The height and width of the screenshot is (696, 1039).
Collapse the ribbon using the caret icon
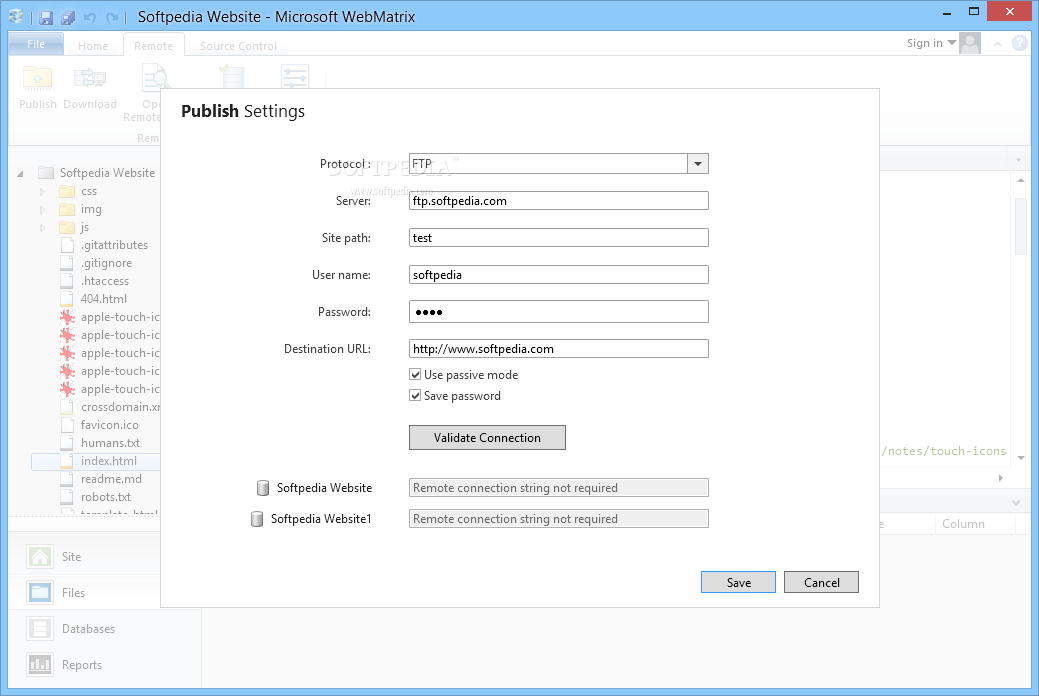point(997,44)
